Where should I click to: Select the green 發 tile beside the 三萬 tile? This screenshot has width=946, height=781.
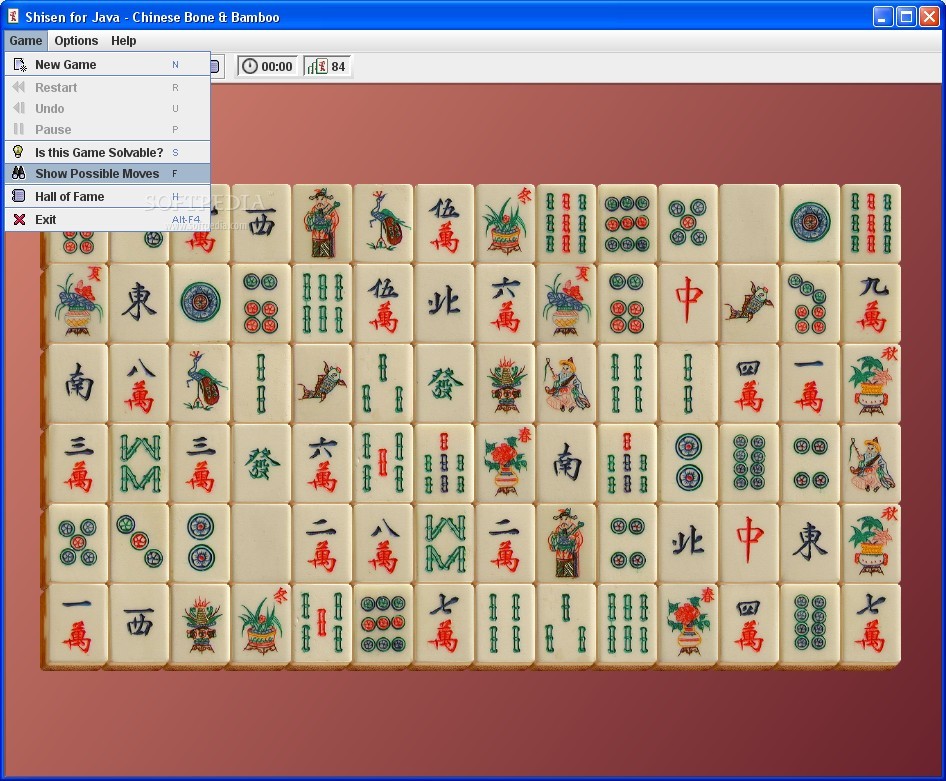coord(261,463)
